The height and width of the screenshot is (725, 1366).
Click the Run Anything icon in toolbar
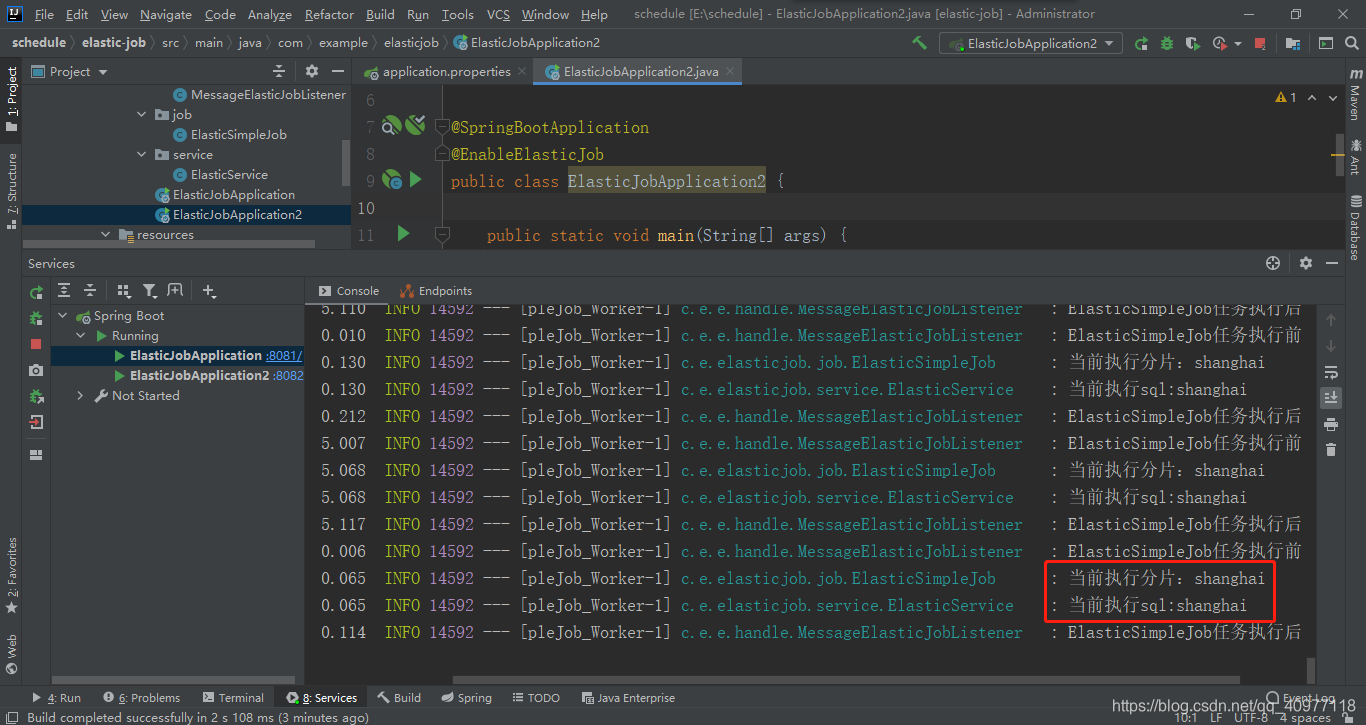click(1326, 43)
